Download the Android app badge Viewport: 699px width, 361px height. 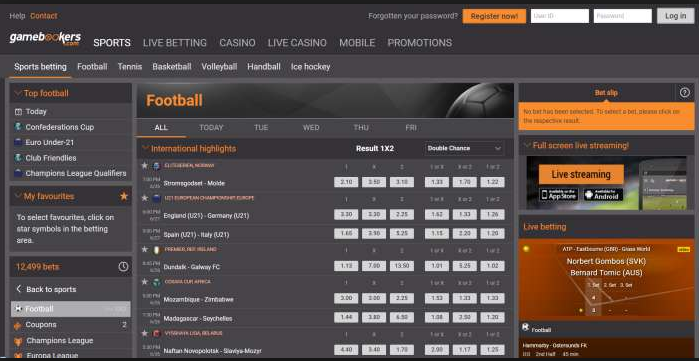click(x=603, y=195)
